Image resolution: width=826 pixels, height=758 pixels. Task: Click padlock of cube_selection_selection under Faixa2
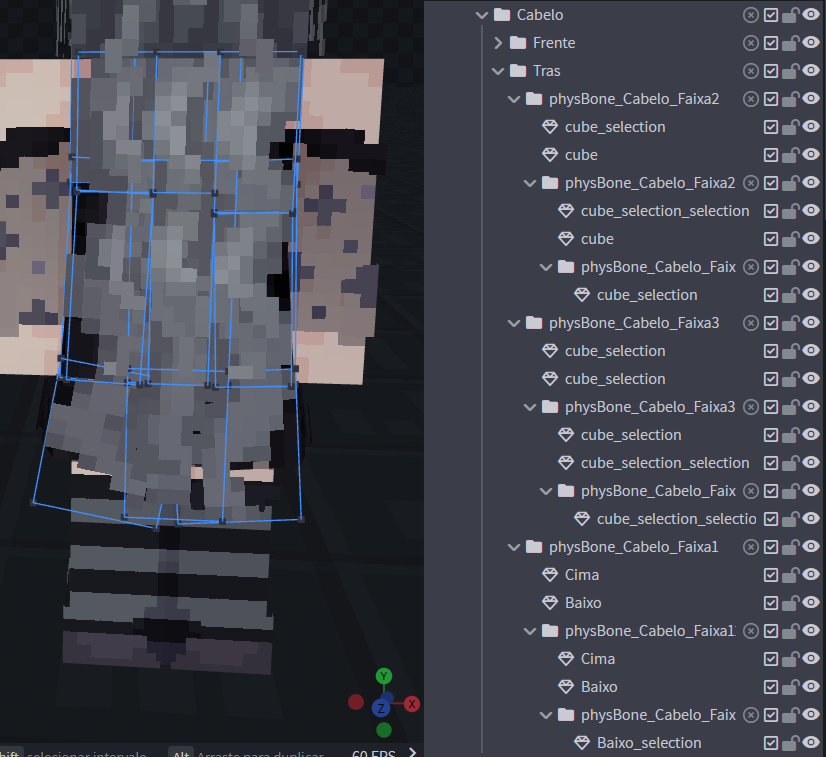click(790, 211)
